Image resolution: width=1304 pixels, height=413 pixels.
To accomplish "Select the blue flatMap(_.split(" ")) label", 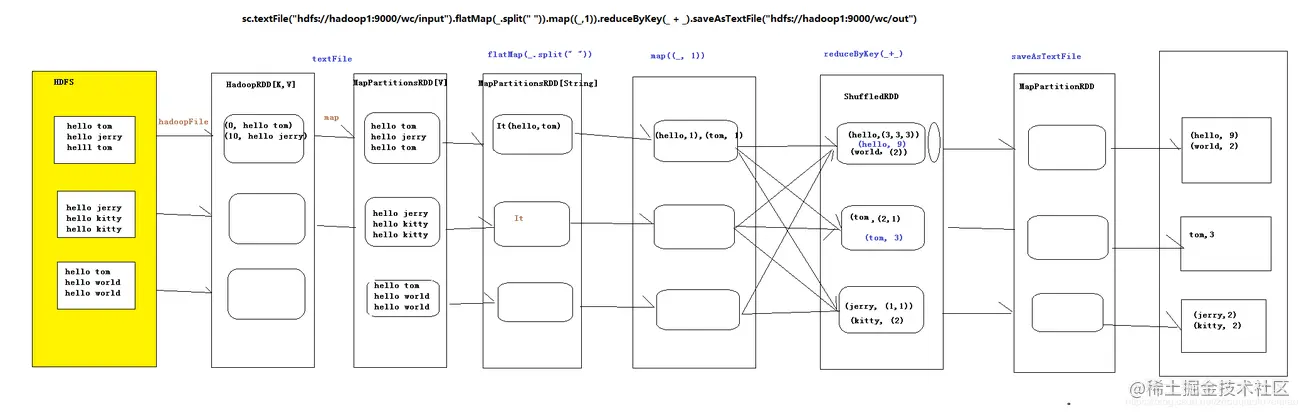I will click(x=540, y=53).
